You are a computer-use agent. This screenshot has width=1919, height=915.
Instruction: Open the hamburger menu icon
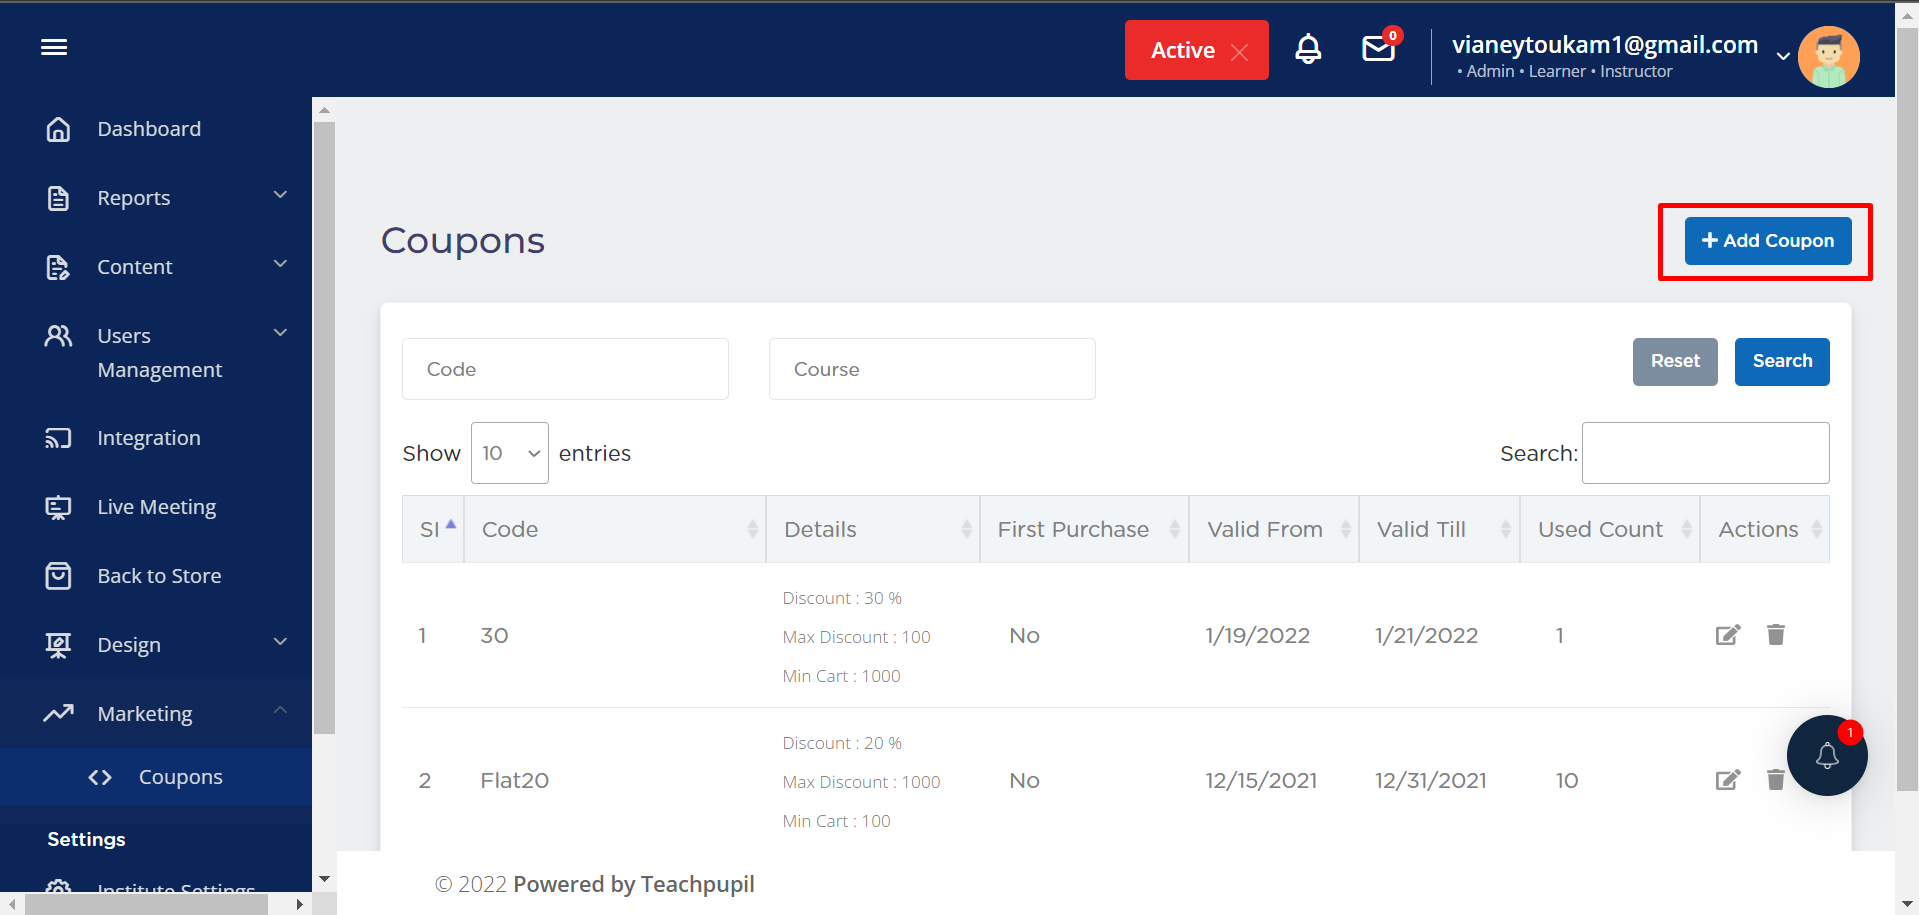point(54,47)
